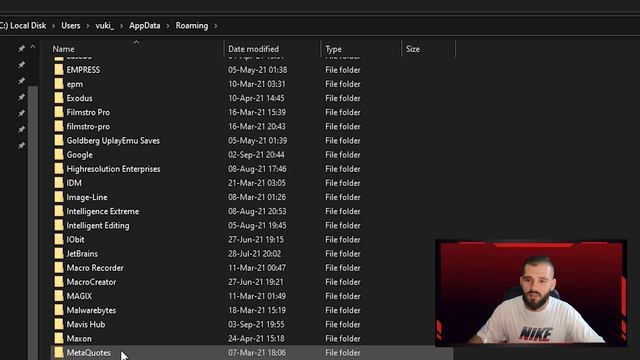Screen dimensions: 640x360
Task: Select Mavis Hub folder name
Action: [86, 324]
